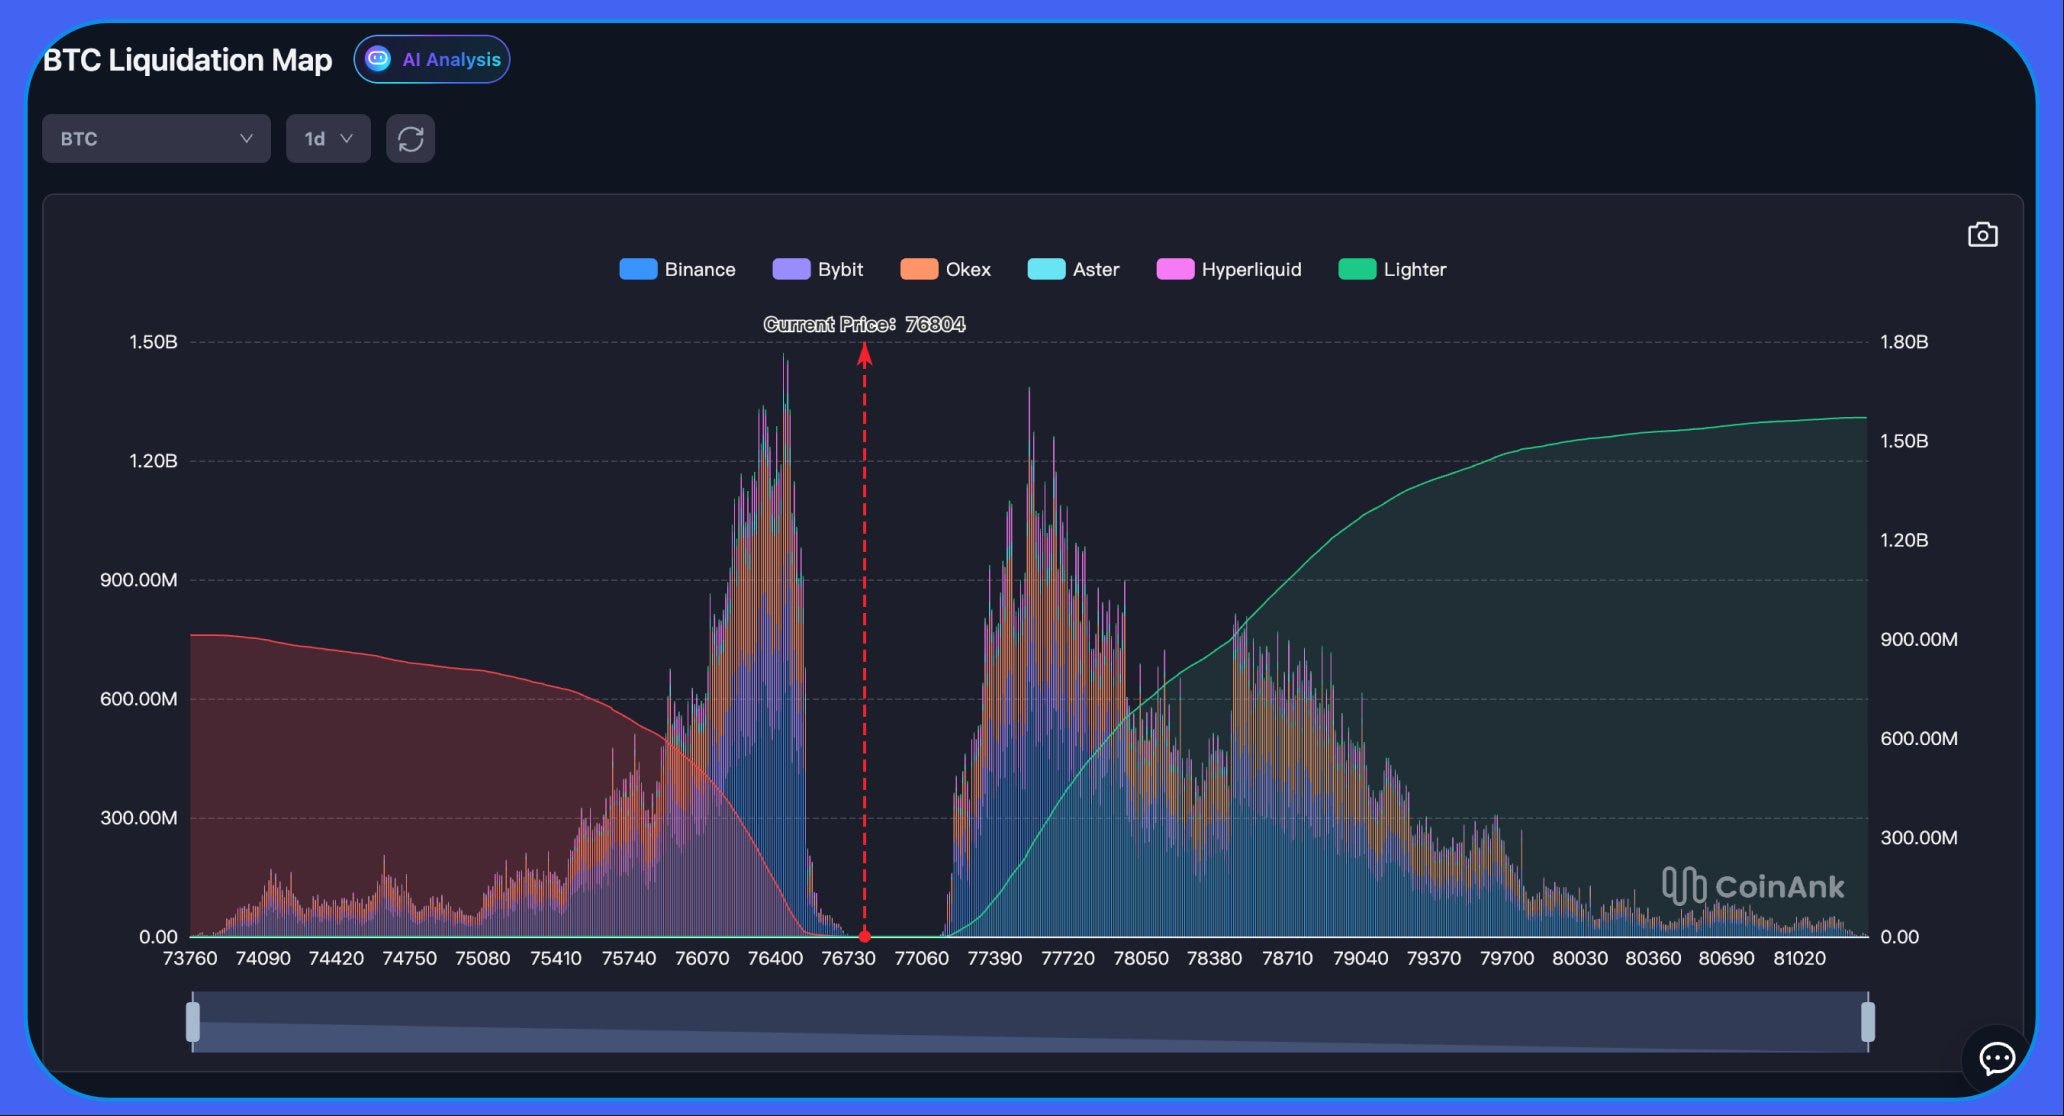Click x-axis label 73760
This screenshot has height=1116, width=2064.
click(190, 958)
